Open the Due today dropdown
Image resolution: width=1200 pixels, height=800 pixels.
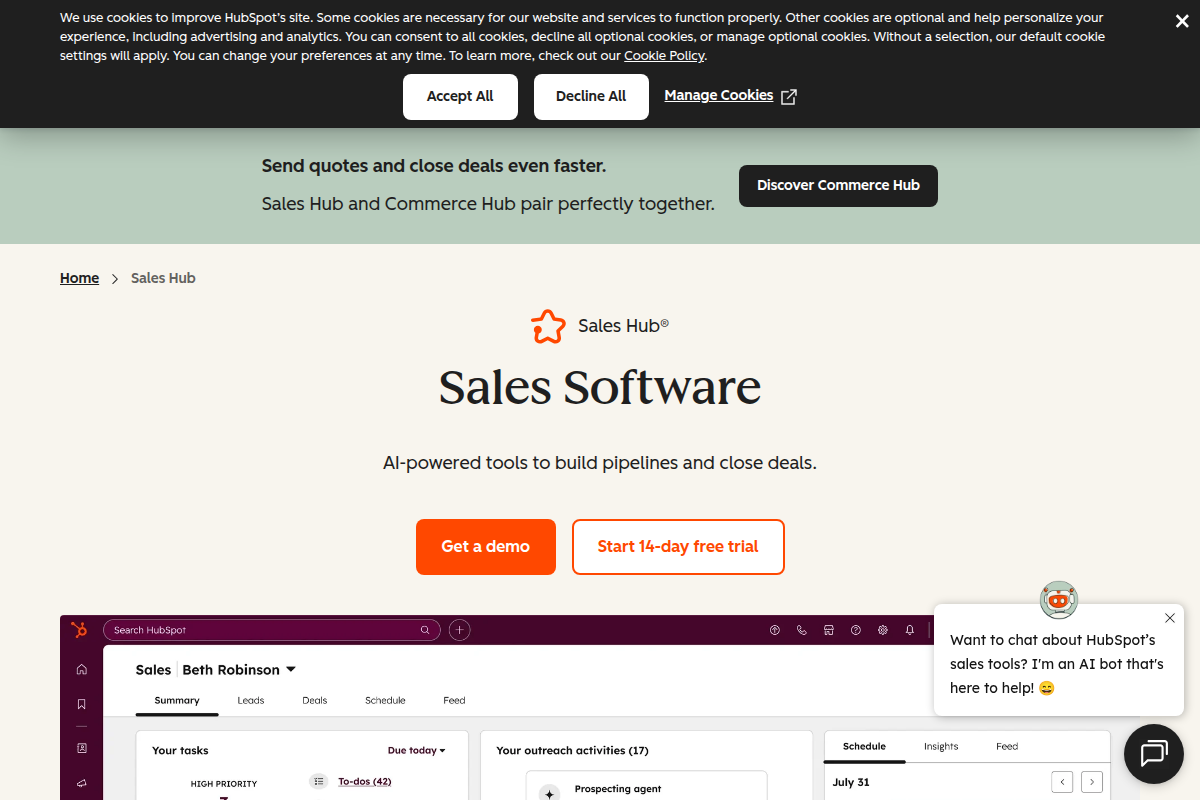(417, 751)
